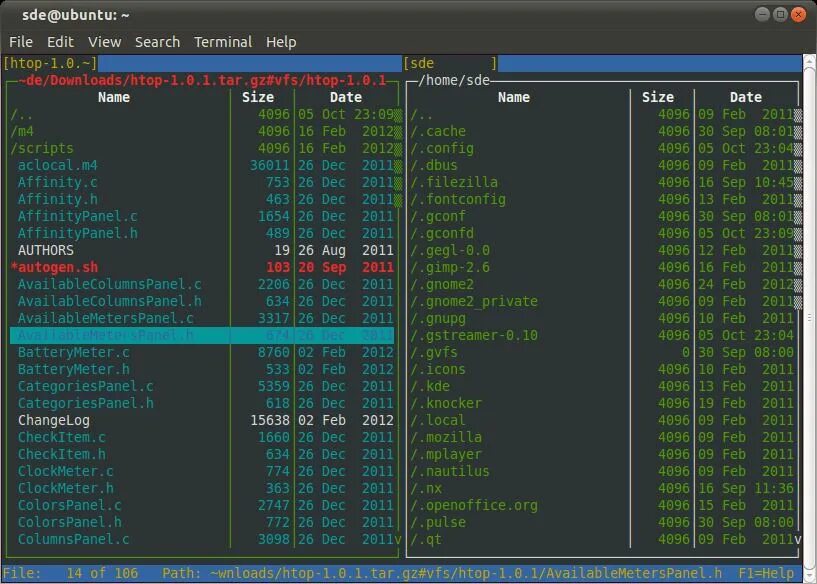Select the /.config directory
Screen dimensions: 817x584
(602, 148)
